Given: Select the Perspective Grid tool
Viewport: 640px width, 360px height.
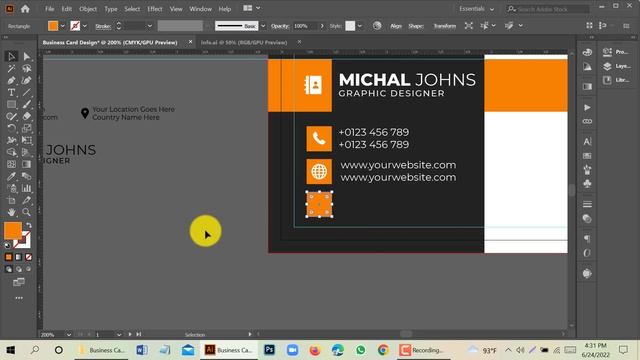Looking at the screenshot, I should click(x=27, y=152).
